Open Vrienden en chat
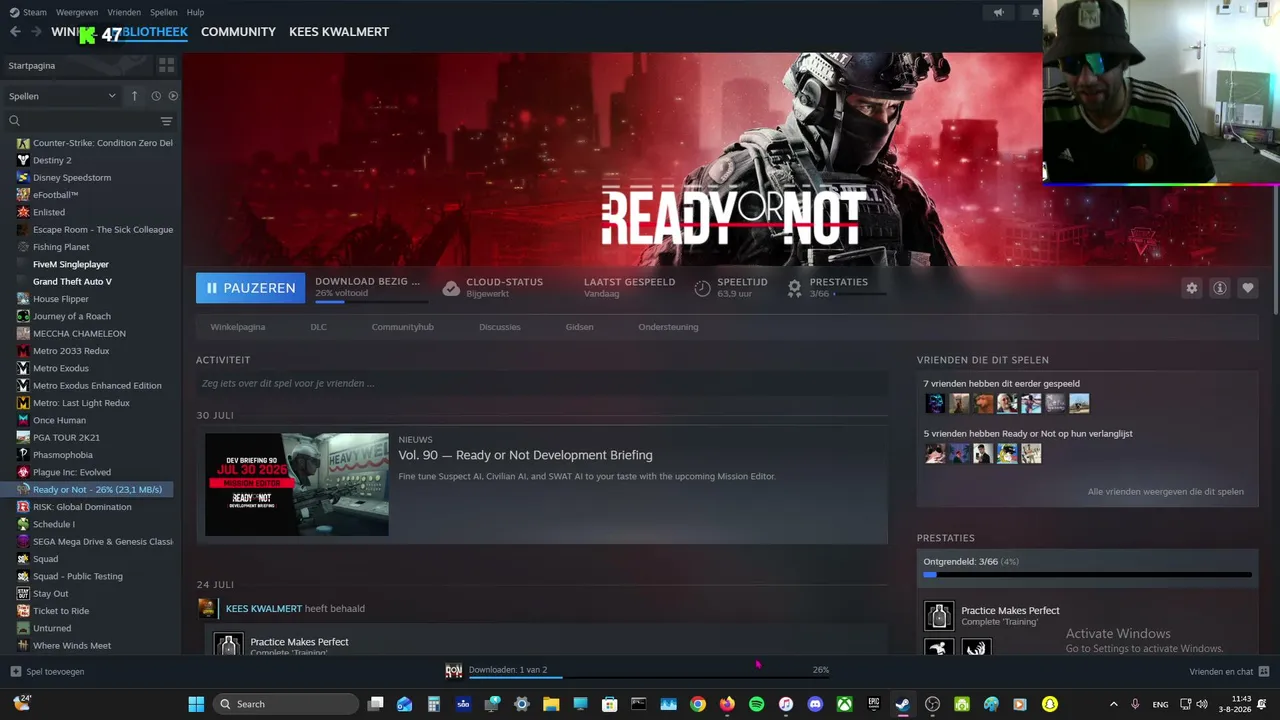 click(1229, 672)
